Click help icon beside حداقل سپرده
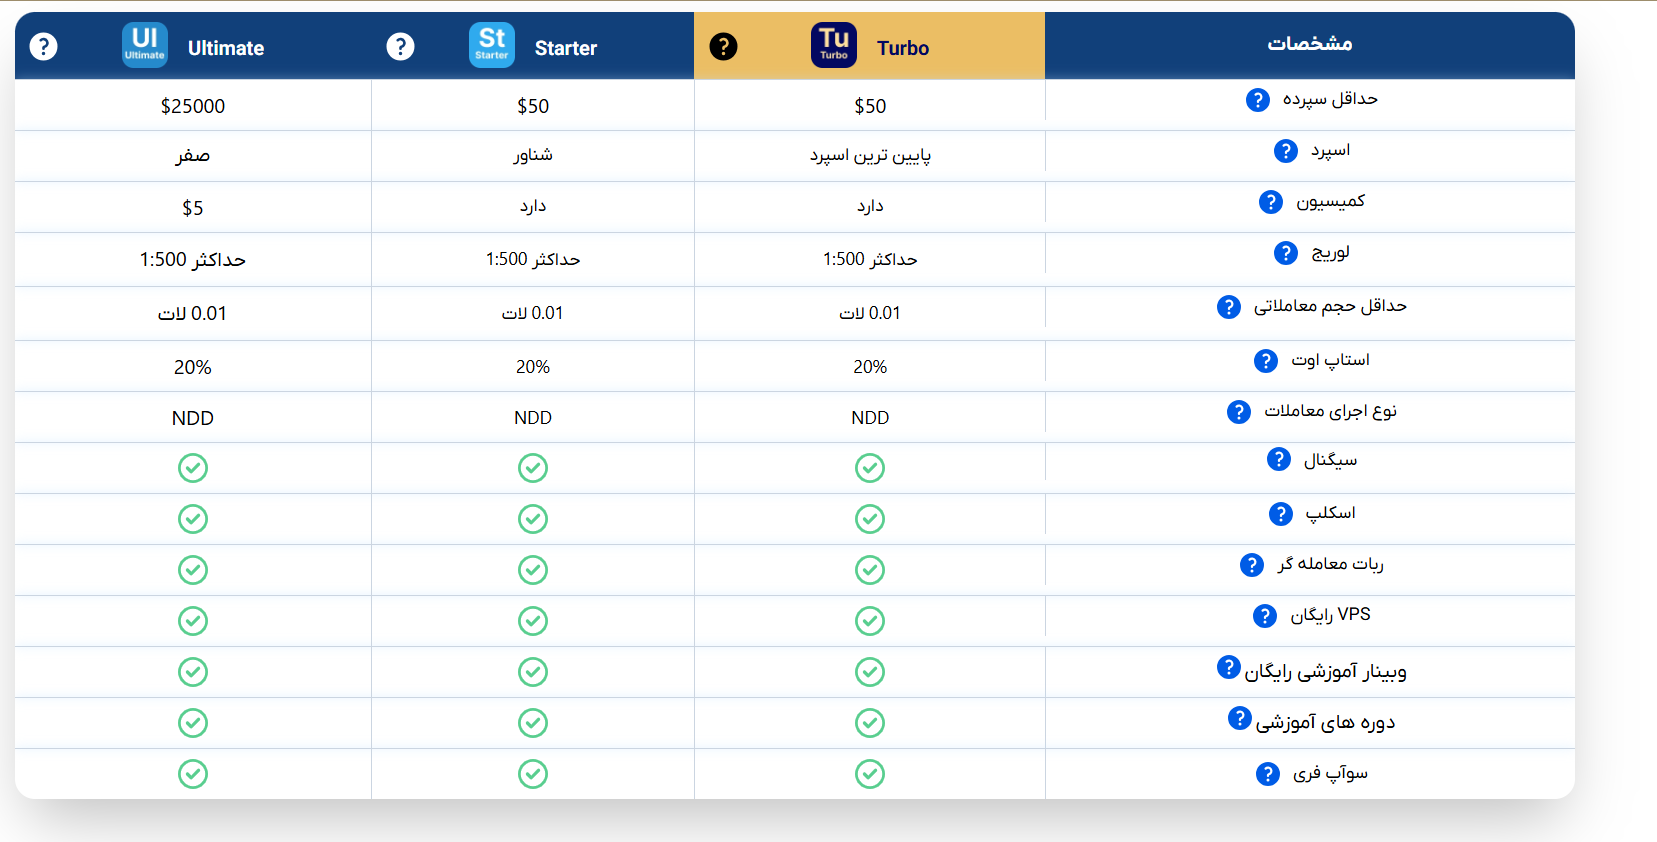The height and width of the screenshot is (842, 1657). [1258, 100]
